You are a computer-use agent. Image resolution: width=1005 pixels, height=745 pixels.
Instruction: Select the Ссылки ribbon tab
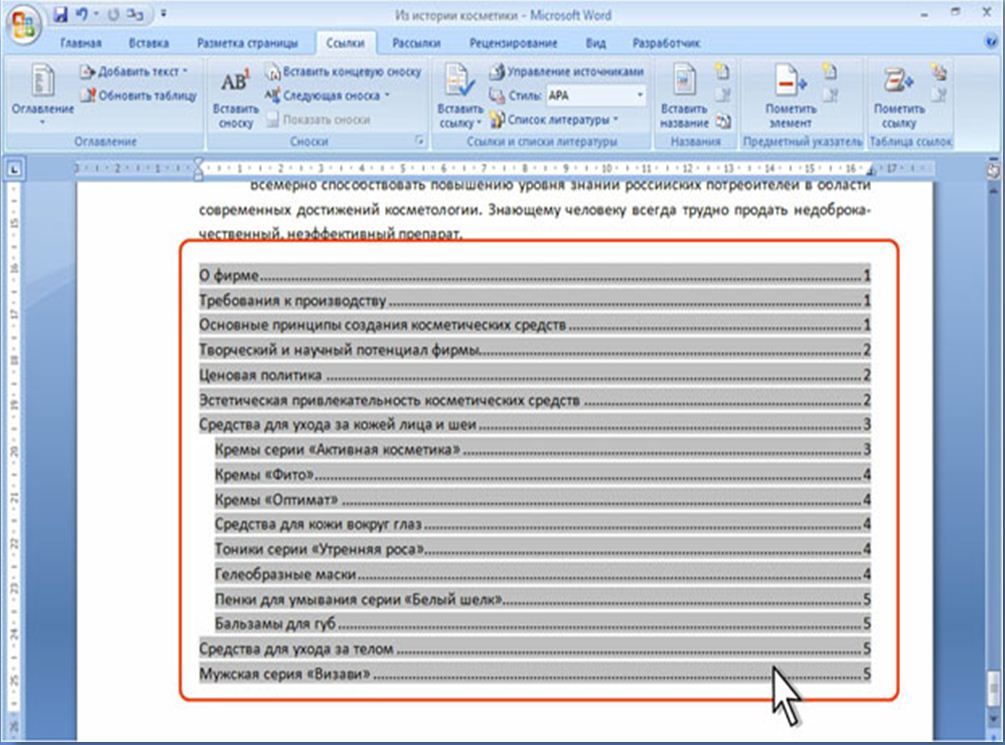345,43
